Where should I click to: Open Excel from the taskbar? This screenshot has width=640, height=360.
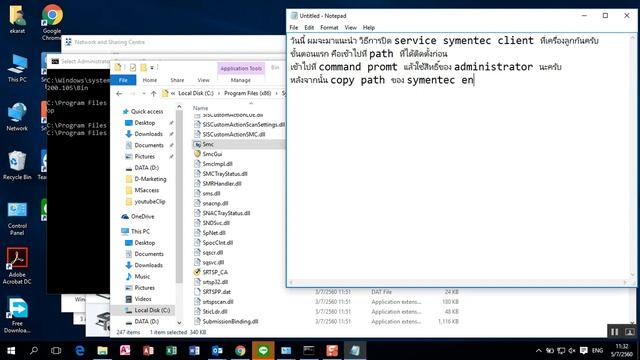coord(171,350)
